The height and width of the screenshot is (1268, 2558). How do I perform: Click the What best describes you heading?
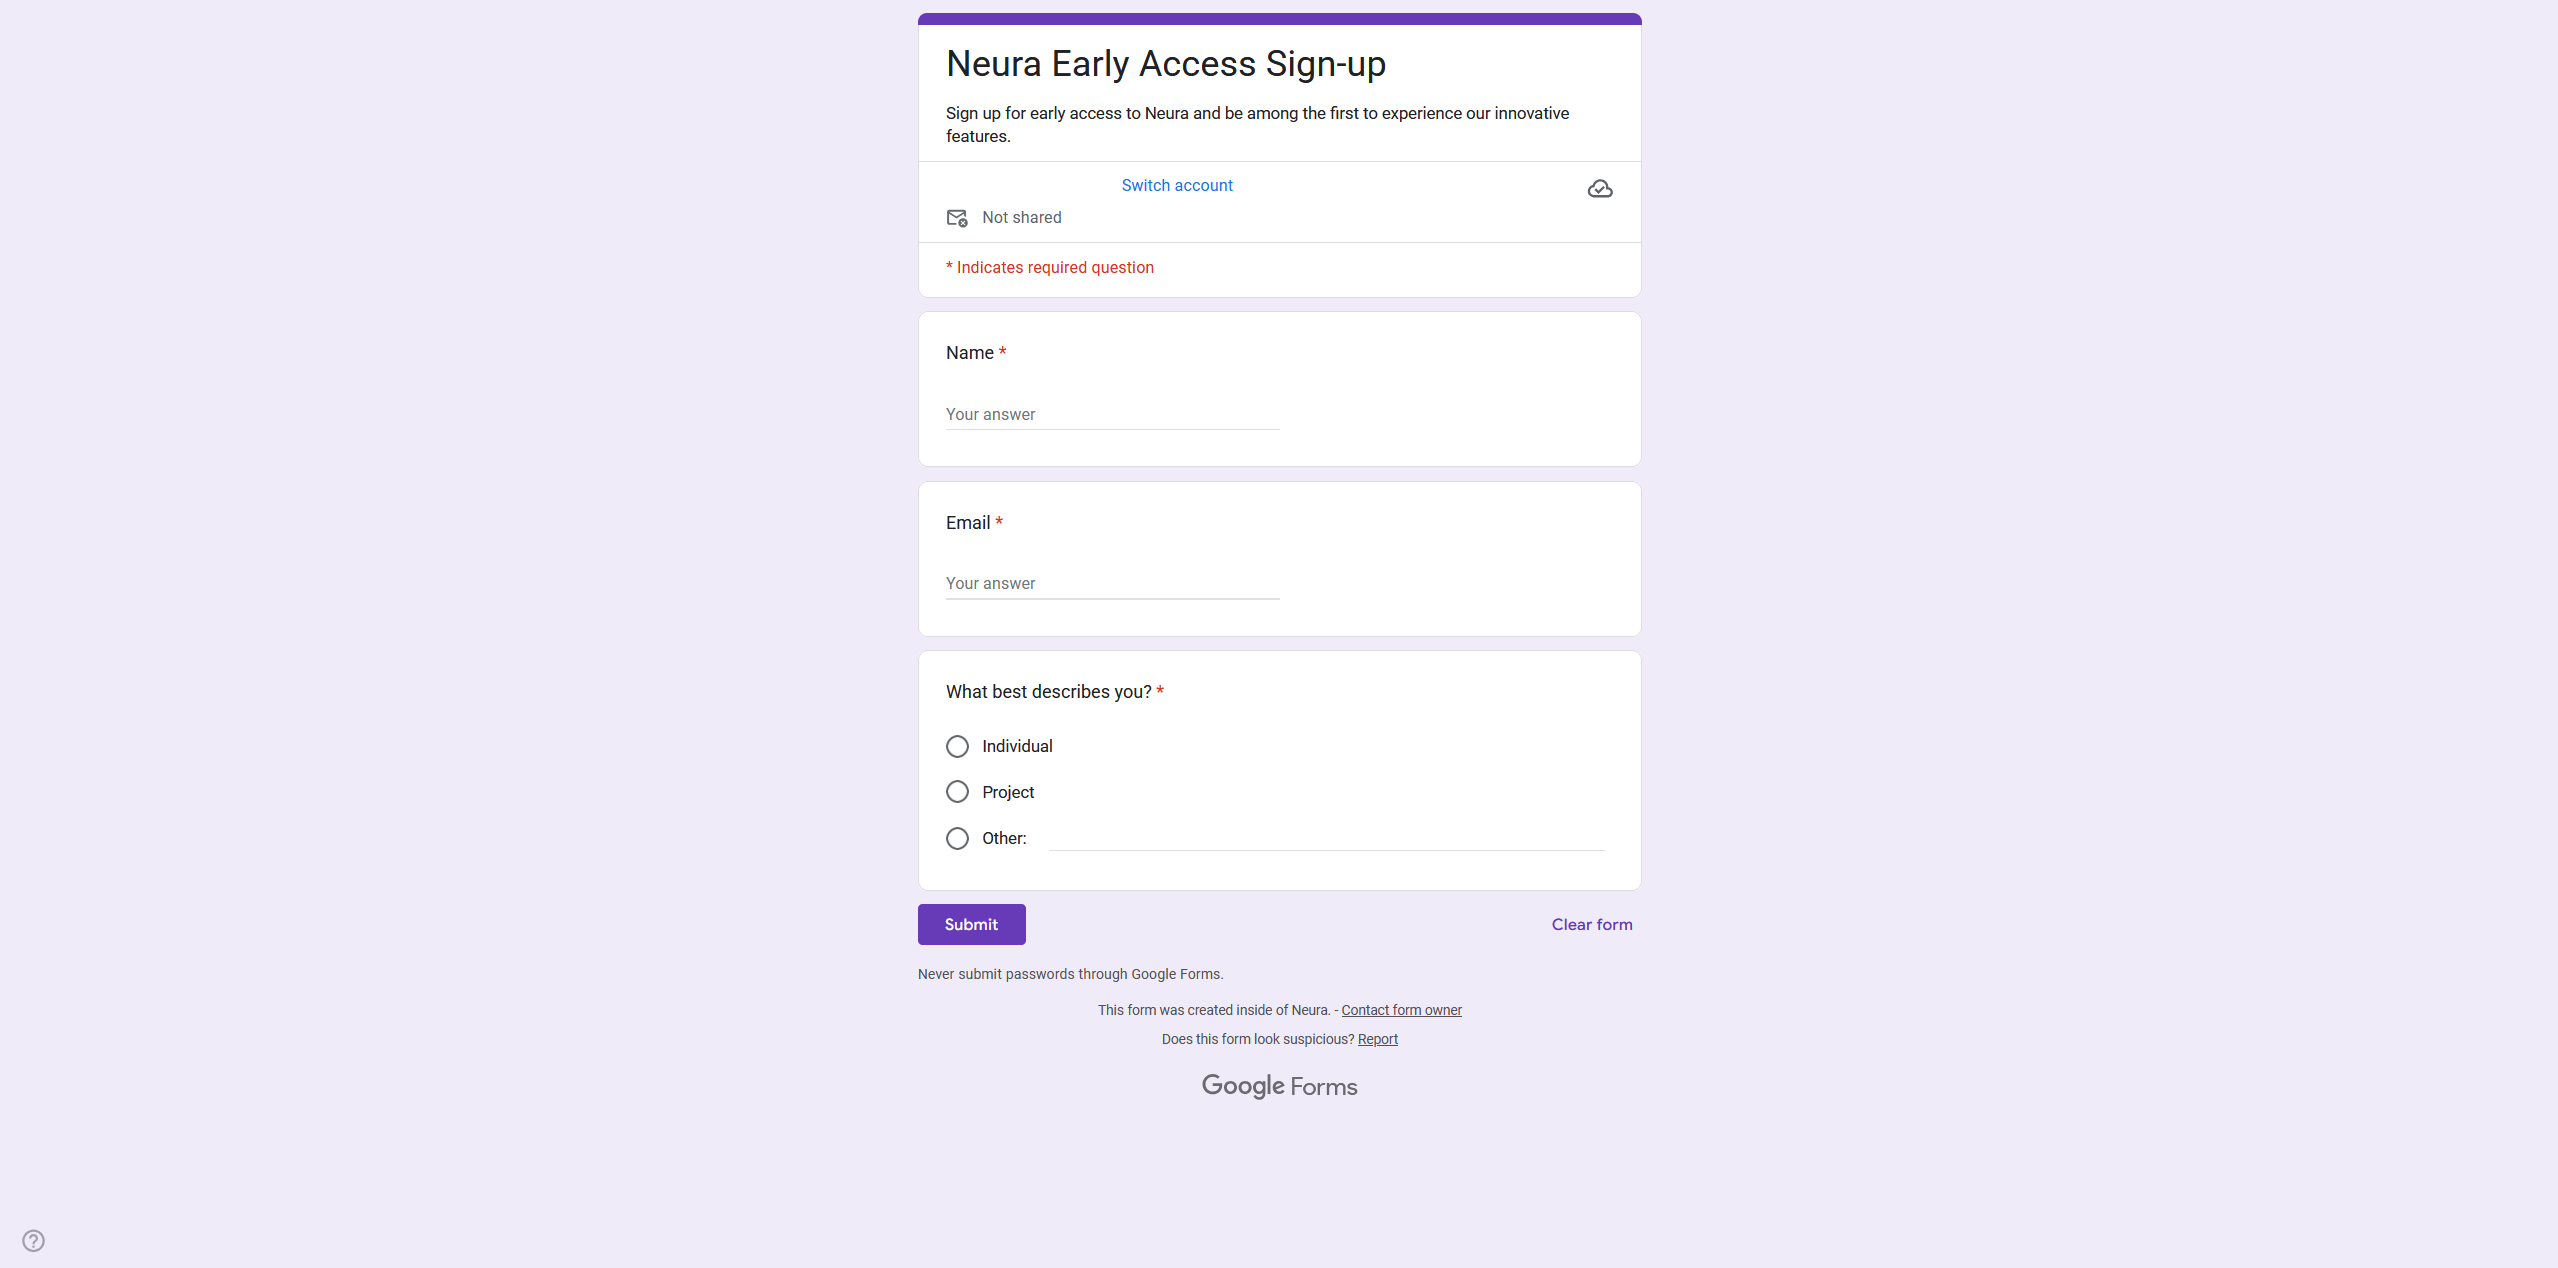tap(1048, 692)
